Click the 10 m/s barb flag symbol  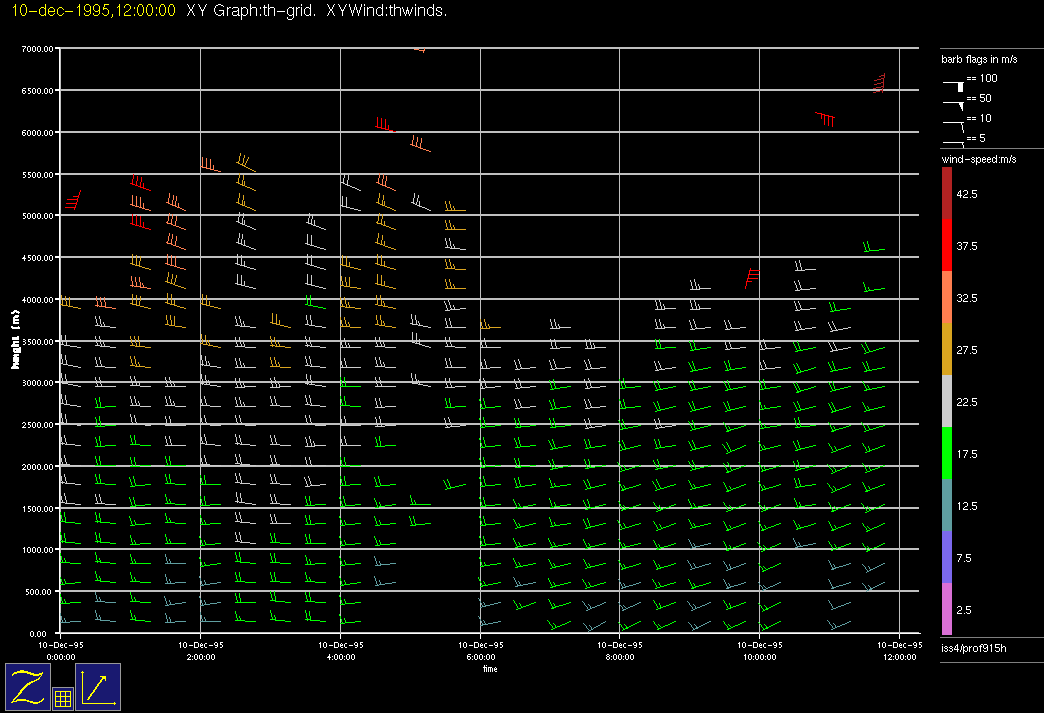pyautogui.click(x=954, y=122)
